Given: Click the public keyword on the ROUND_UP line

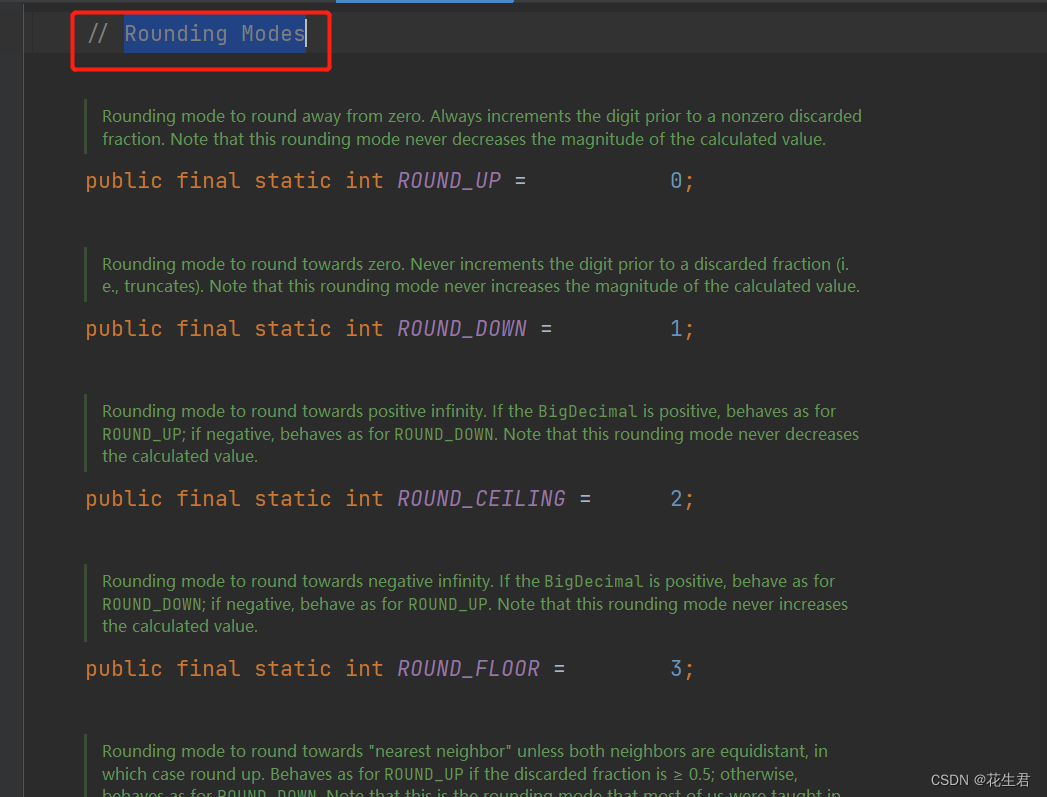Looking at the screenshot, I should 123,180.
